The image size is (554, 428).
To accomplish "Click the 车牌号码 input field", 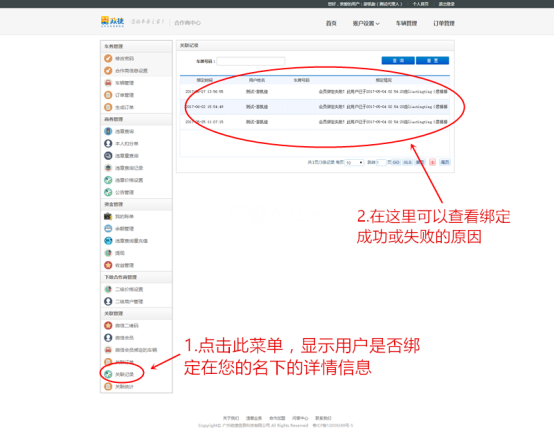I will click(x=251, y=61).
